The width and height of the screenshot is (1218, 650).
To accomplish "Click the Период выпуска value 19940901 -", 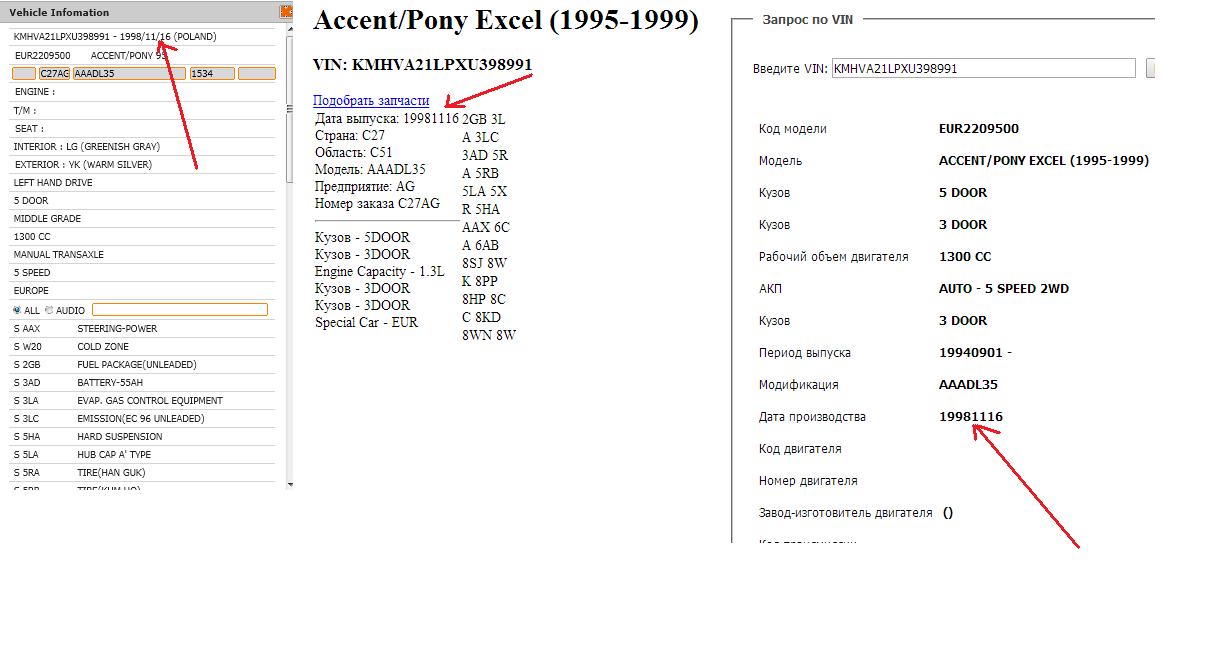I will (x=975, y=353).
